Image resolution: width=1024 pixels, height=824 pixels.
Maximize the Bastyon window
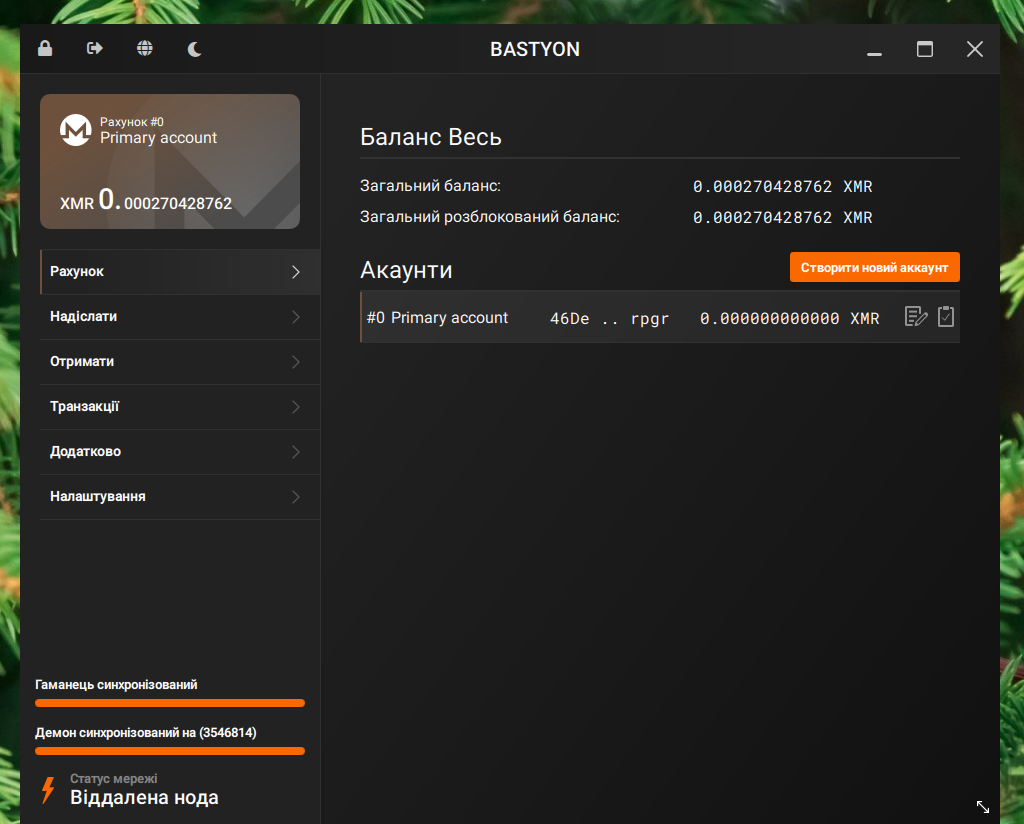(x=925, y=49)
